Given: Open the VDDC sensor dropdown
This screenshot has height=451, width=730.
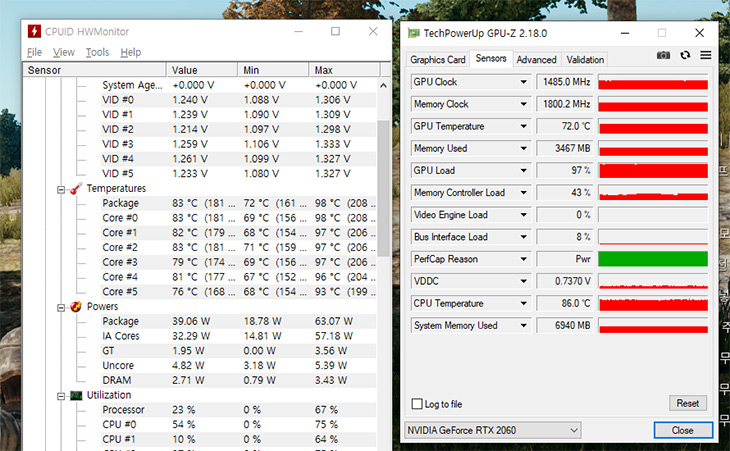Looking at the screenshot, I should coord(523,281).
